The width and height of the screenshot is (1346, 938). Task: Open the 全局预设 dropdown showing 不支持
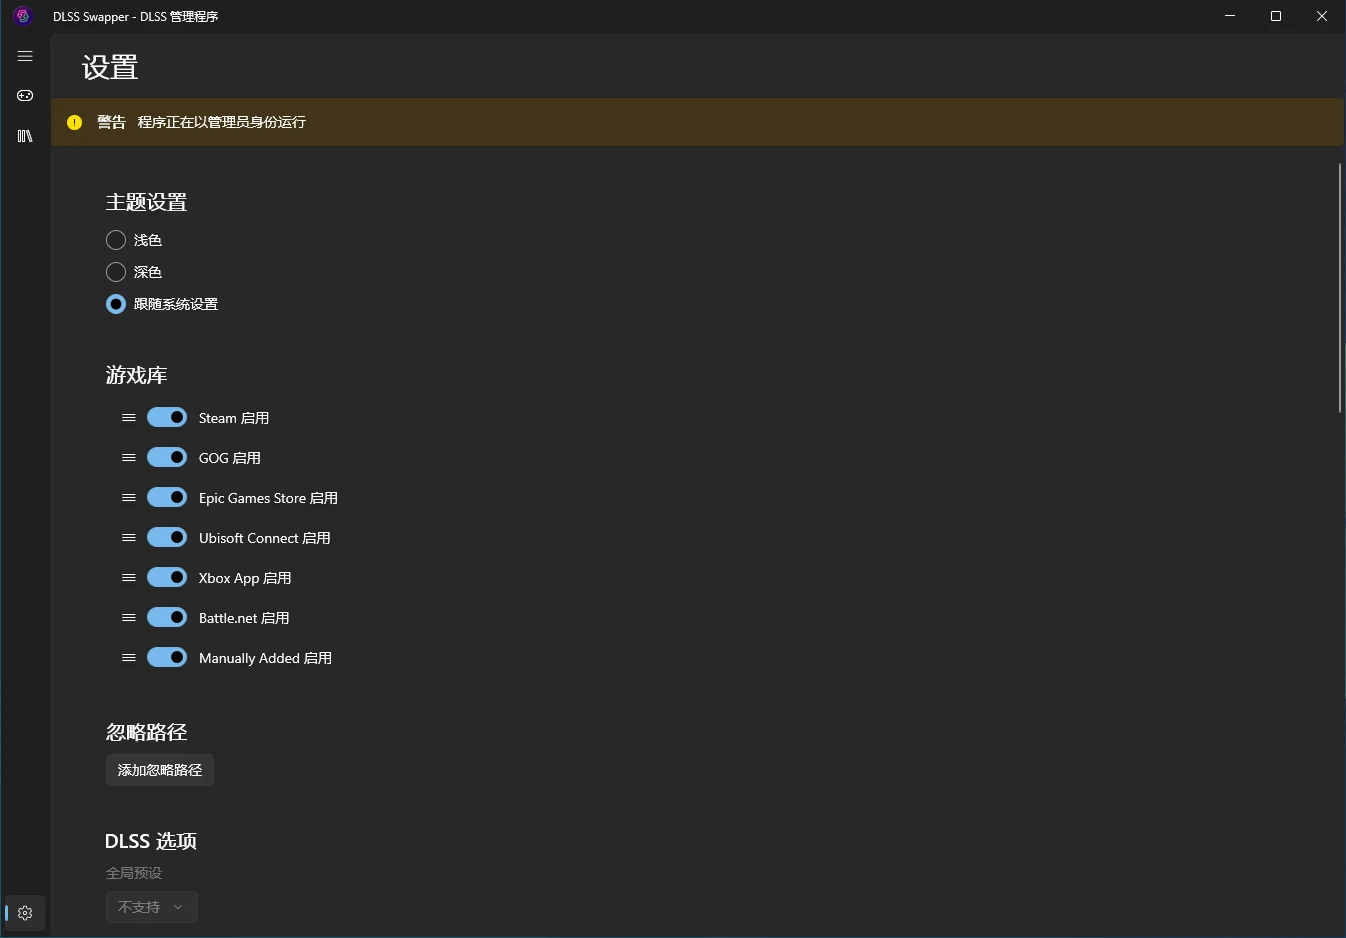(152, 907)
